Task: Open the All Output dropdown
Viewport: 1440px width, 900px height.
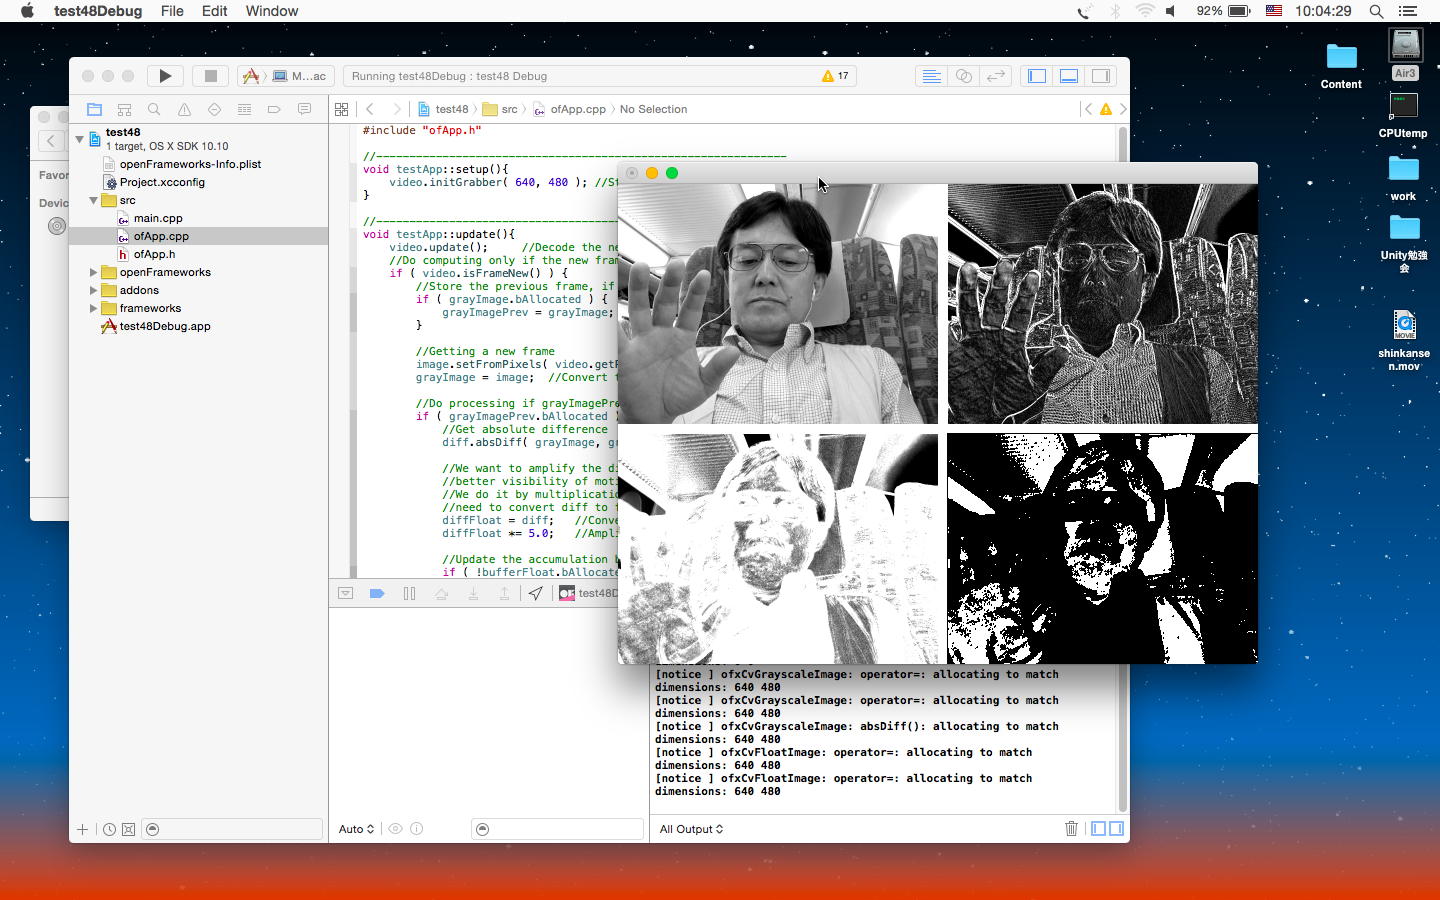Action: click(691, 829)
